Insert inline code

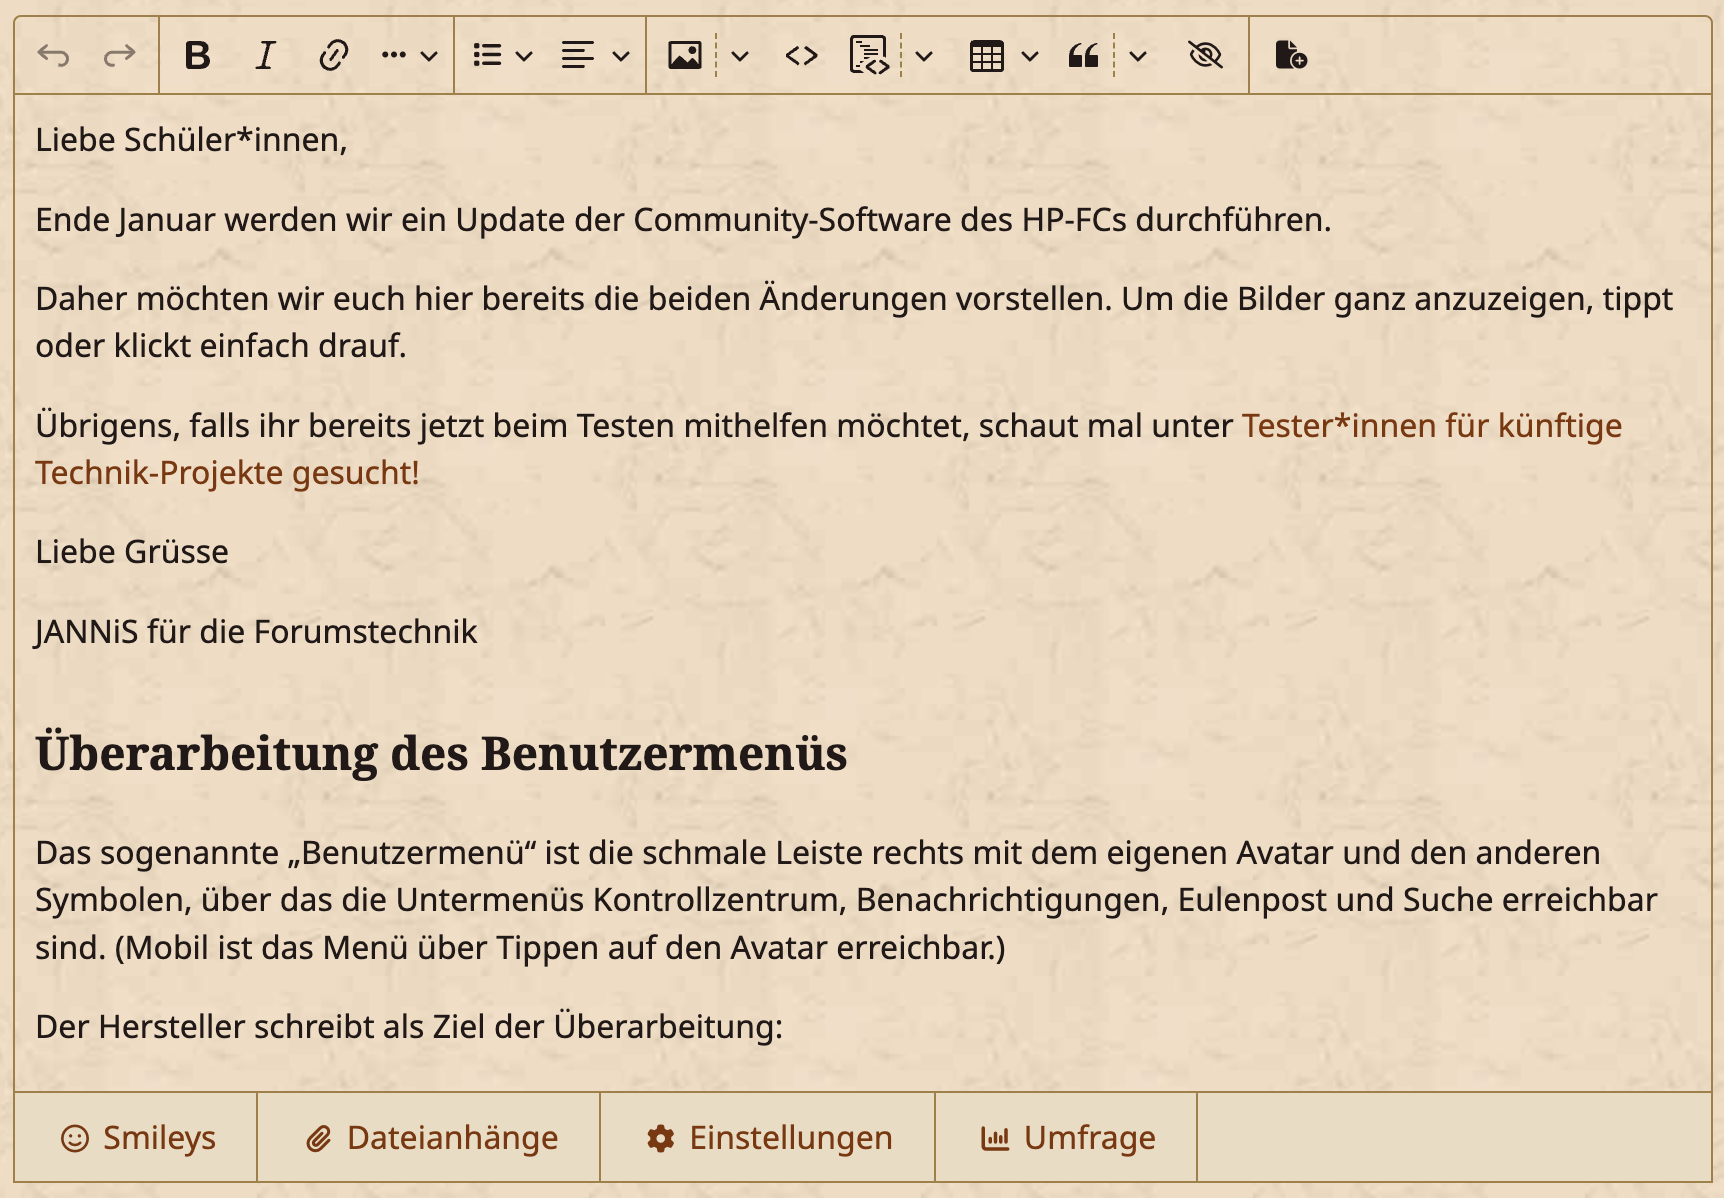coord(802,56)
